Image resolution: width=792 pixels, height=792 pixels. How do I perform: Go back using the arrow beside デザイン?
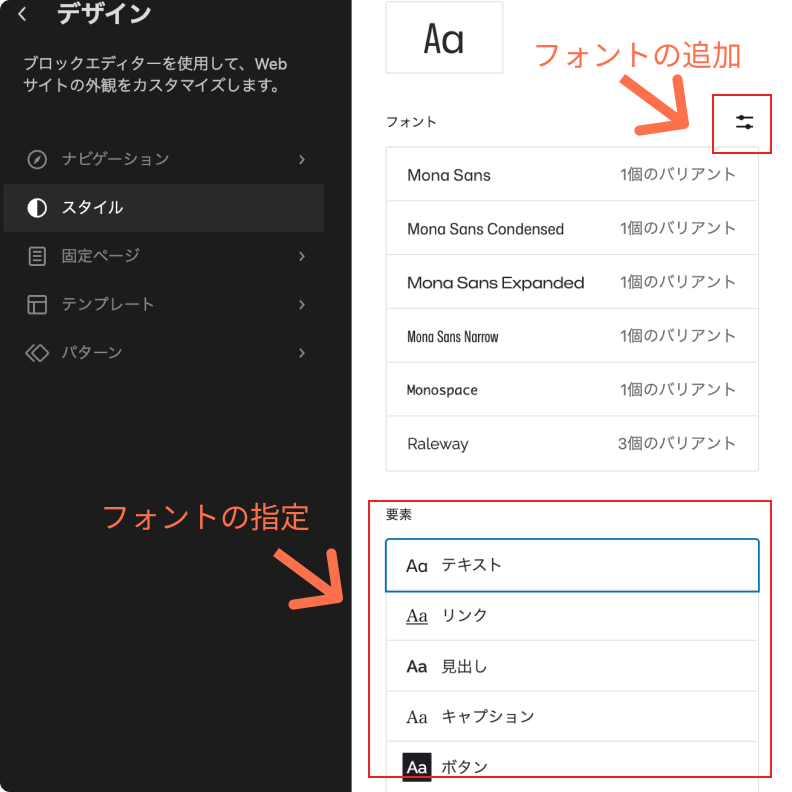22,14
